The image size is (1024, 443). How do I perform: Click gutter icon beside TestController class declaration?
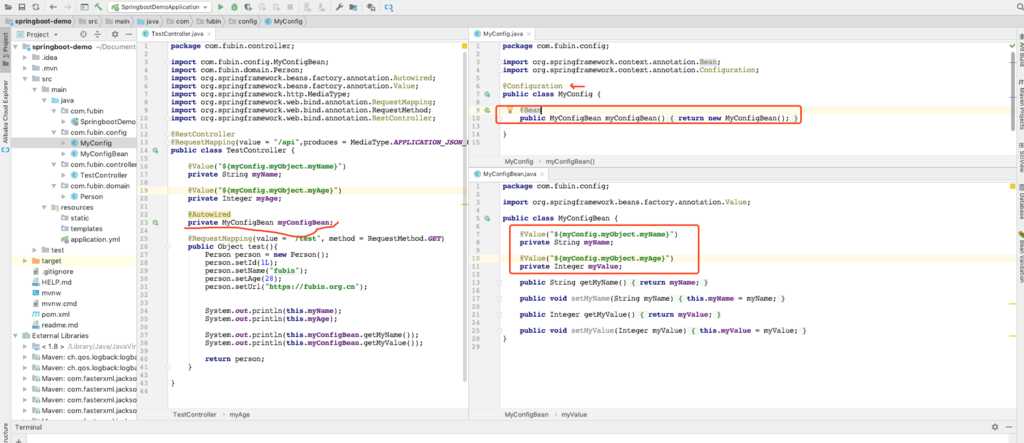(x=155, y=150)
